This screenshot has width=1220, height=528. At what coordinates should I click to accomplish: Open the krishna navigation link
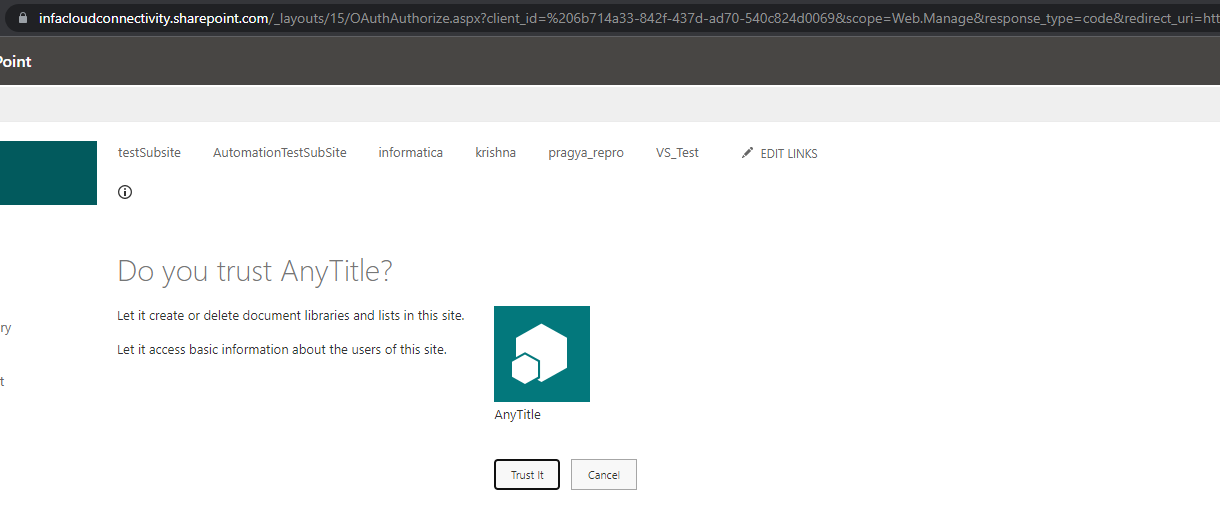496,153
